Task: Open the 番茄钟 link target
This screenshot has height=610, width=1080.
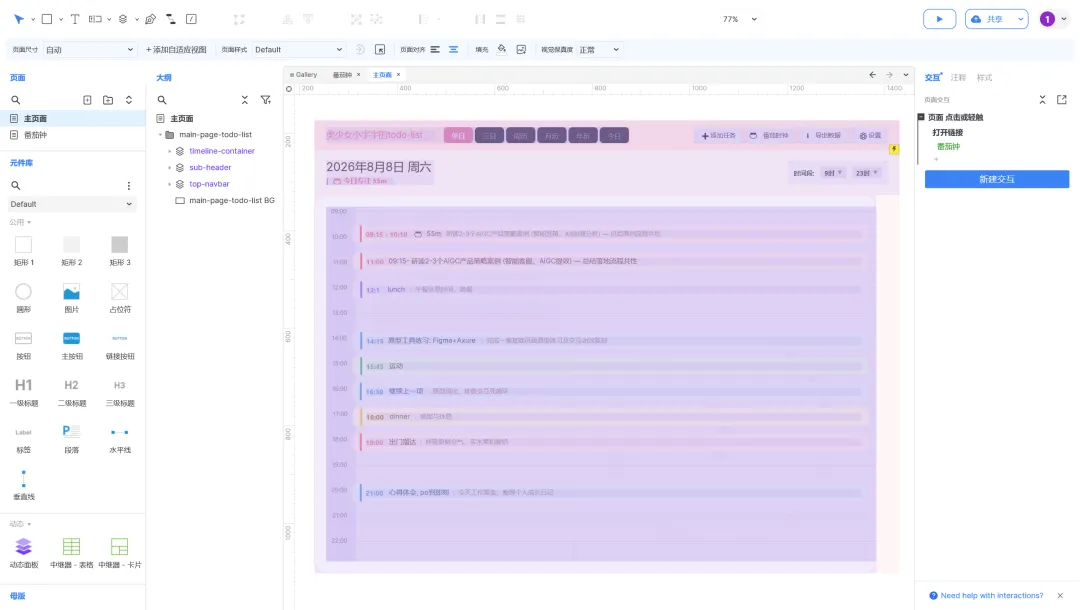Action: point(948,147)
